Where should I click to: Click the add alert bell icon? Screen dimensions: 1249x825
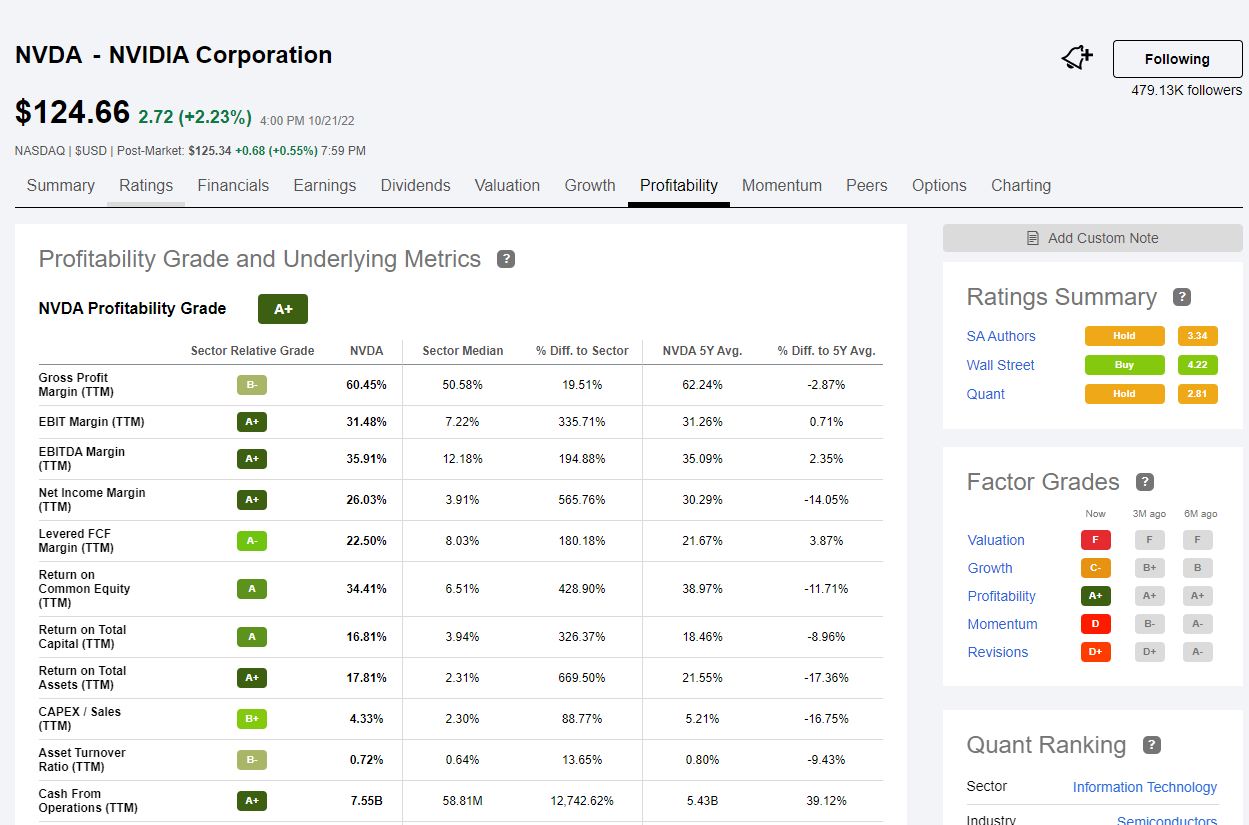tap(1077, 59)
